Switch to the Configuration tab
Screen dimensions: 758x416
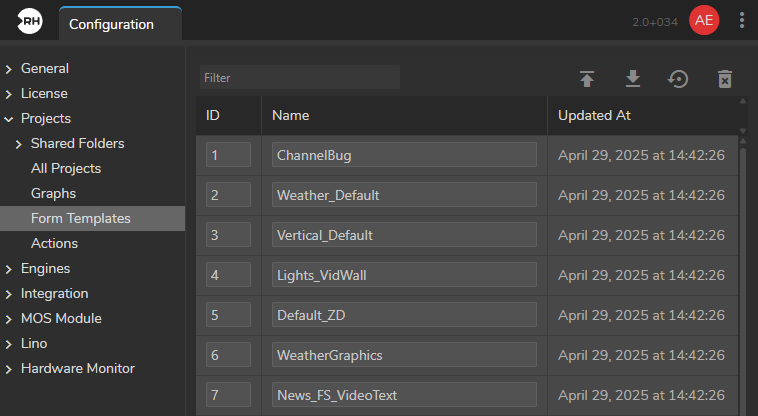tap(120, 24)
